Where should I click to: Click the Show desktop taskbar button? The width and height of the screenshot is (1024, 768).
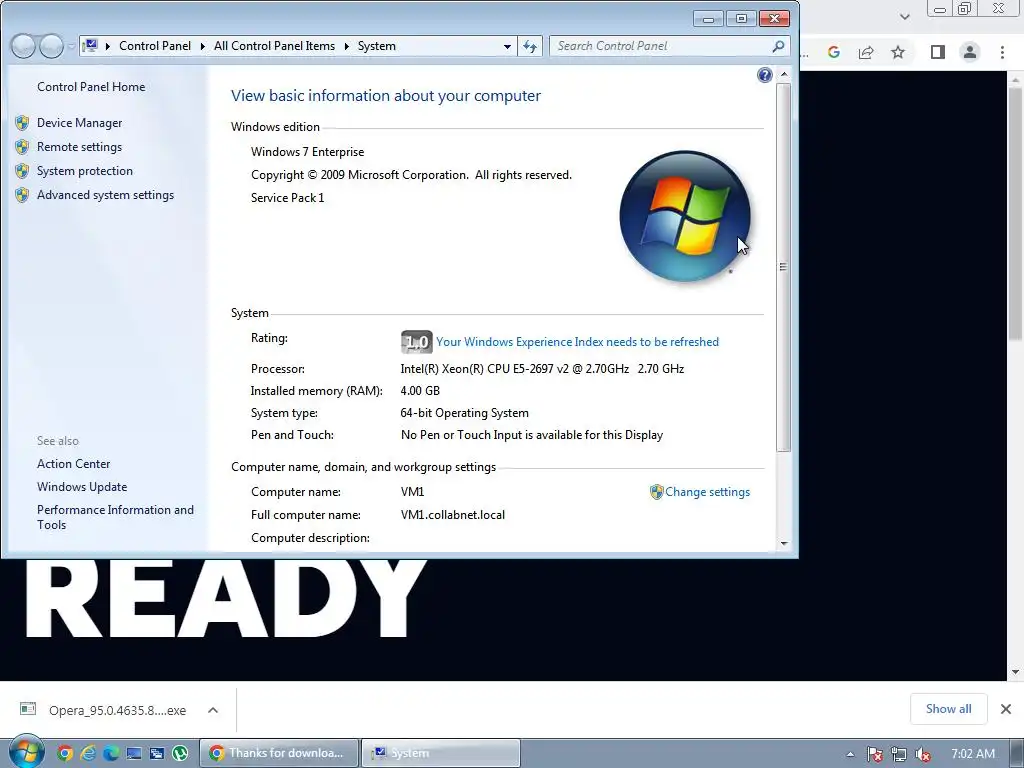click(1017, 753)
